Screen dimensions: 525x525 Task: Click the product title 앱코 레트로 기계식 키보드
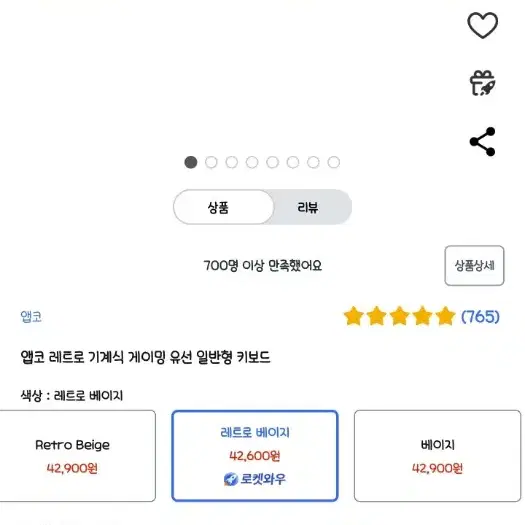(x=145, y=357)
